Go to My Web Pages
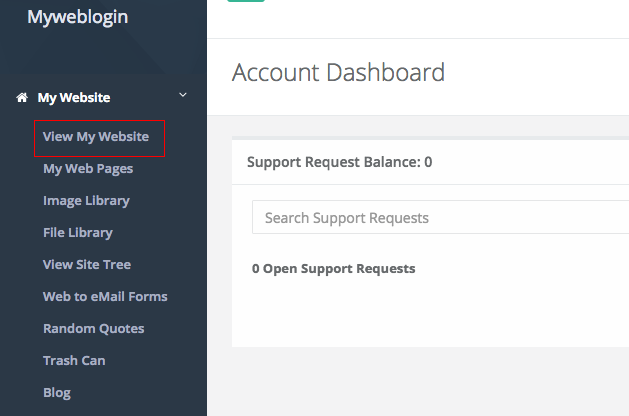This screenshot has width=629, height=416. (x=88, y=169)
